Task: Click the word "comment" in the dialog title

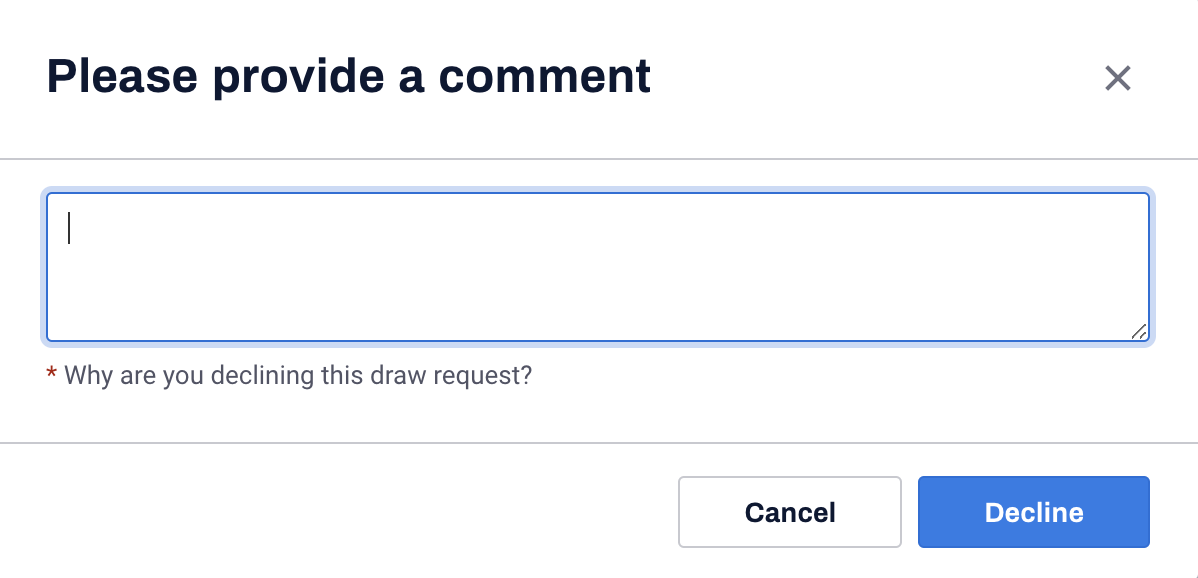Action: pos(544,76)
